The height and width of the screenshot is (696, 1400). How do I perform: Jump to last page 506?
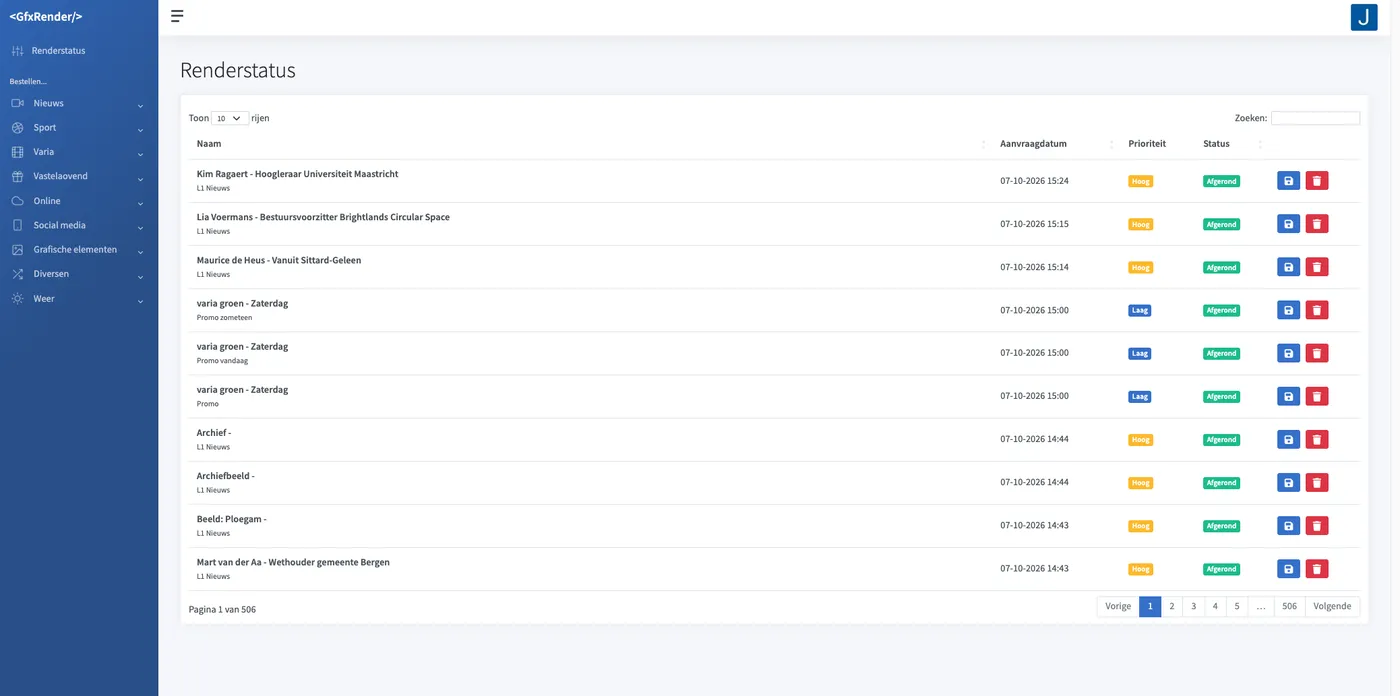[x=1289, y=606]
